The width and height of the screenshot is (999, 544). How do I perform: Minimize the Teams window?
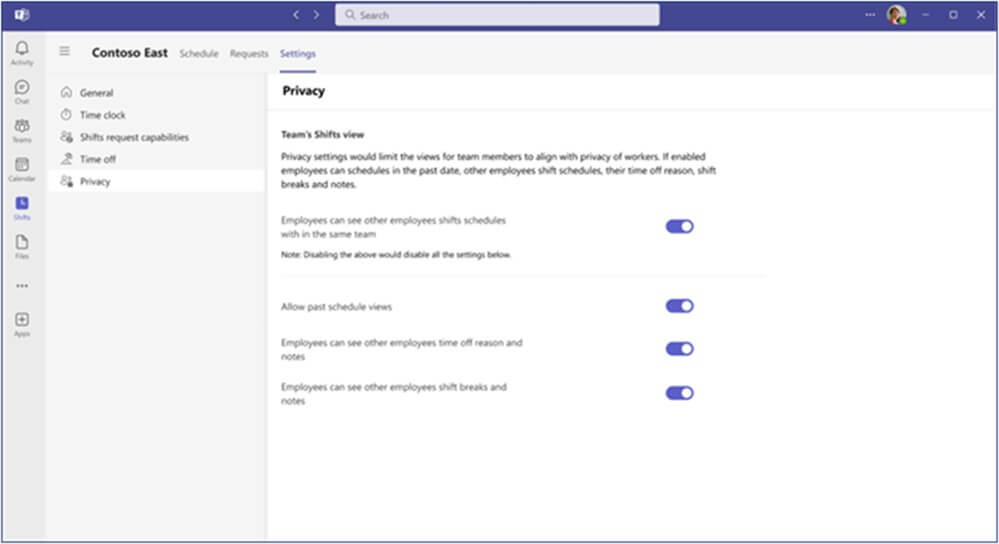[x=925, y=15]
